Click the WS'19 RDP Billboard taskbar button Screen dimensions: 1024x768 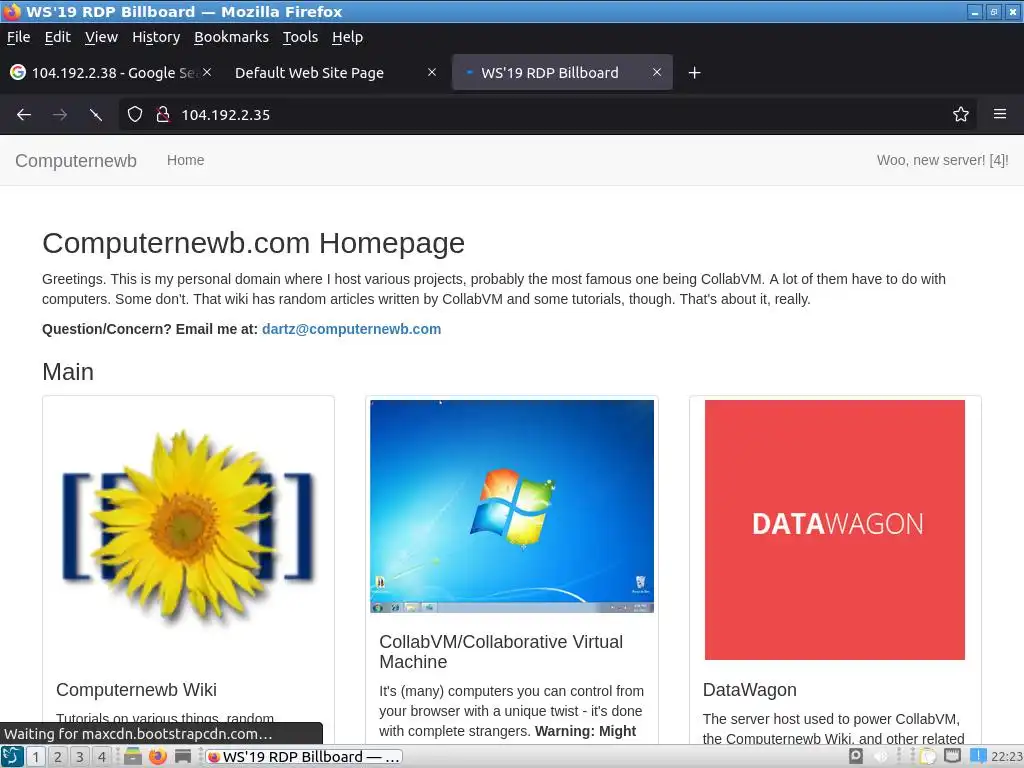click(x=304, y=757)
